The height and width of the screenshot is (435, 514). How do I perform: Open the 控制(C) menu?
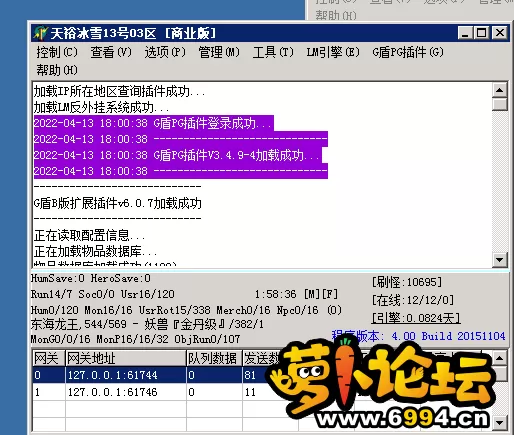[x=57, y=52]
